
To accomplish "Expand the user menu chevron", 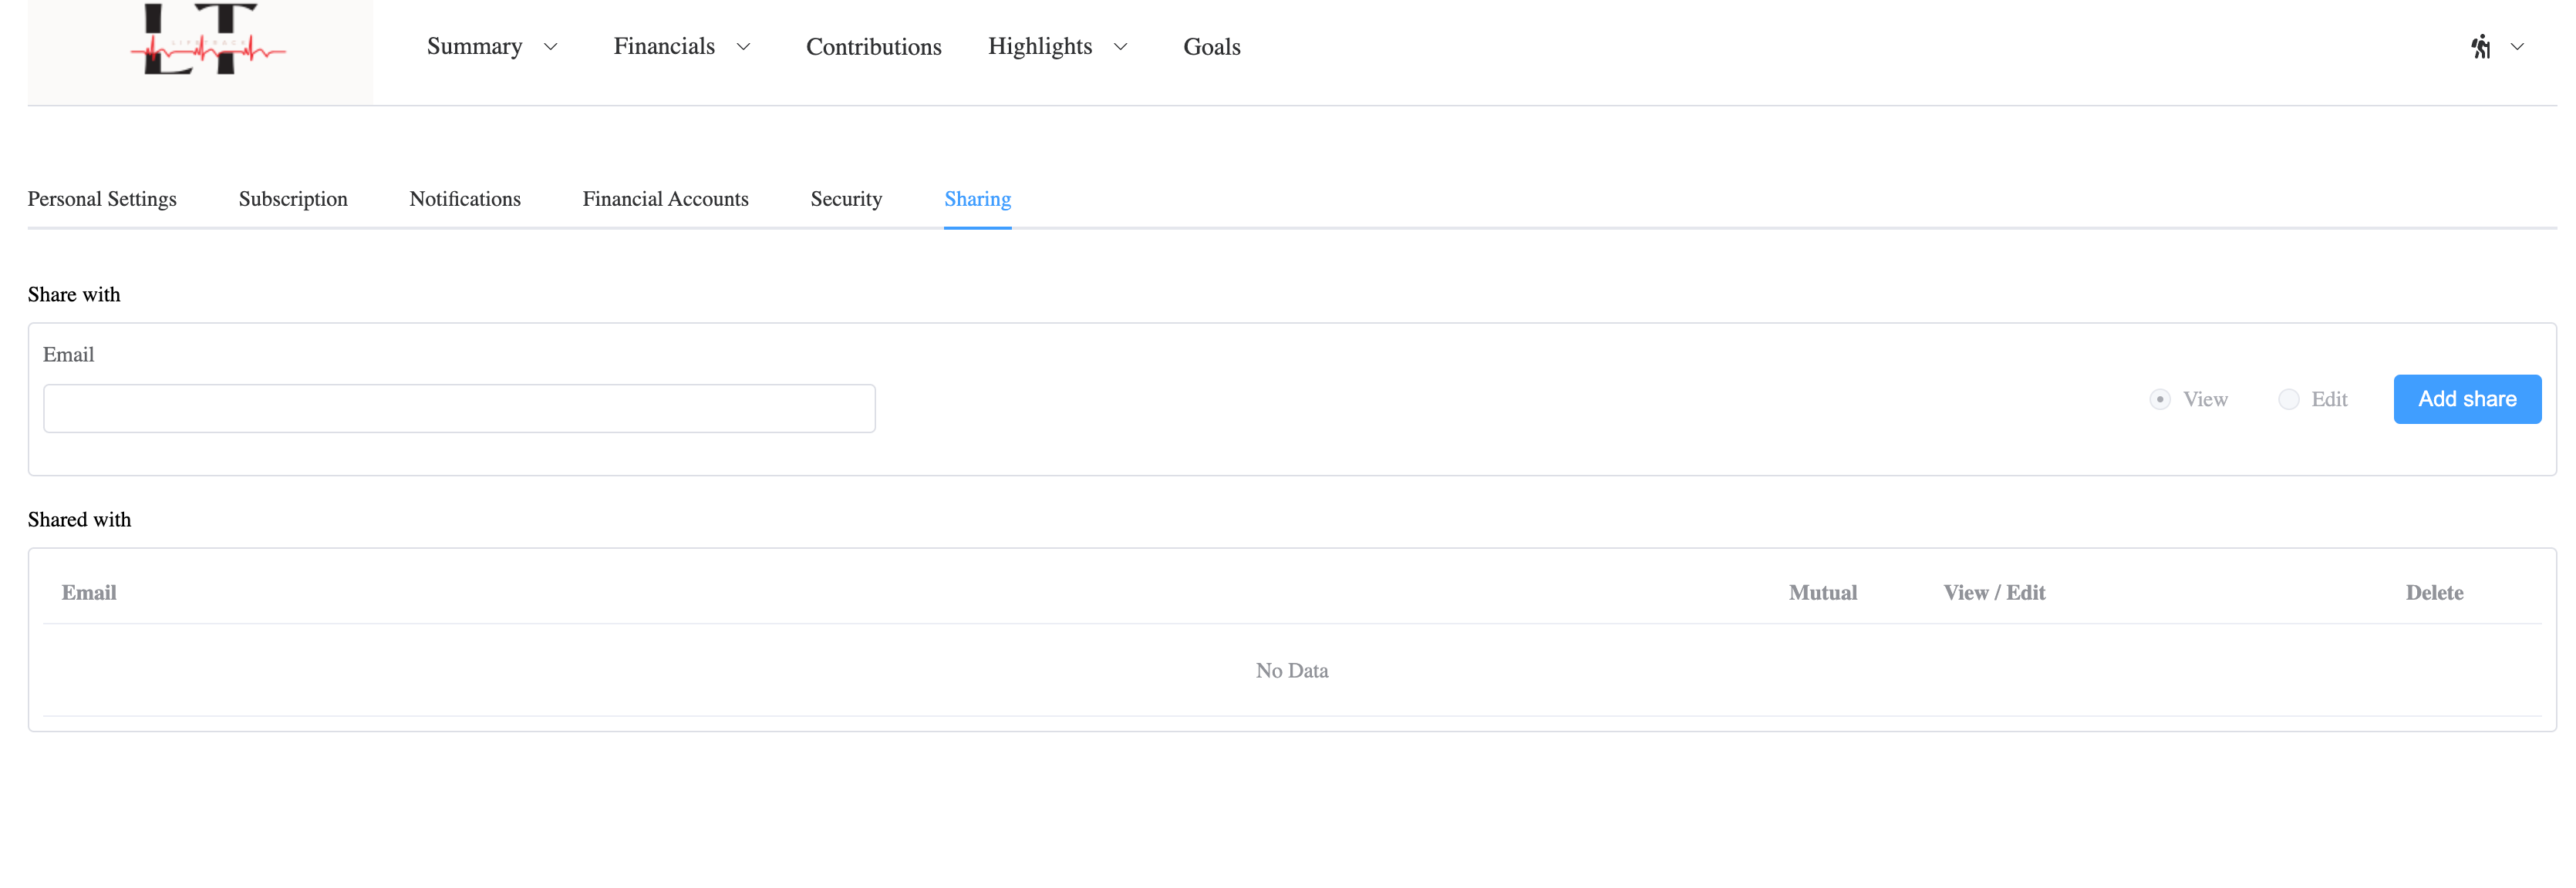I will (2517, 47).
